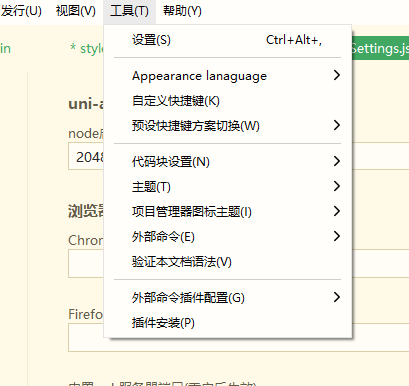409x386 pixels.
Task: Expand the Appearance lanaguage submenu
Action: (x=227, y=76)
